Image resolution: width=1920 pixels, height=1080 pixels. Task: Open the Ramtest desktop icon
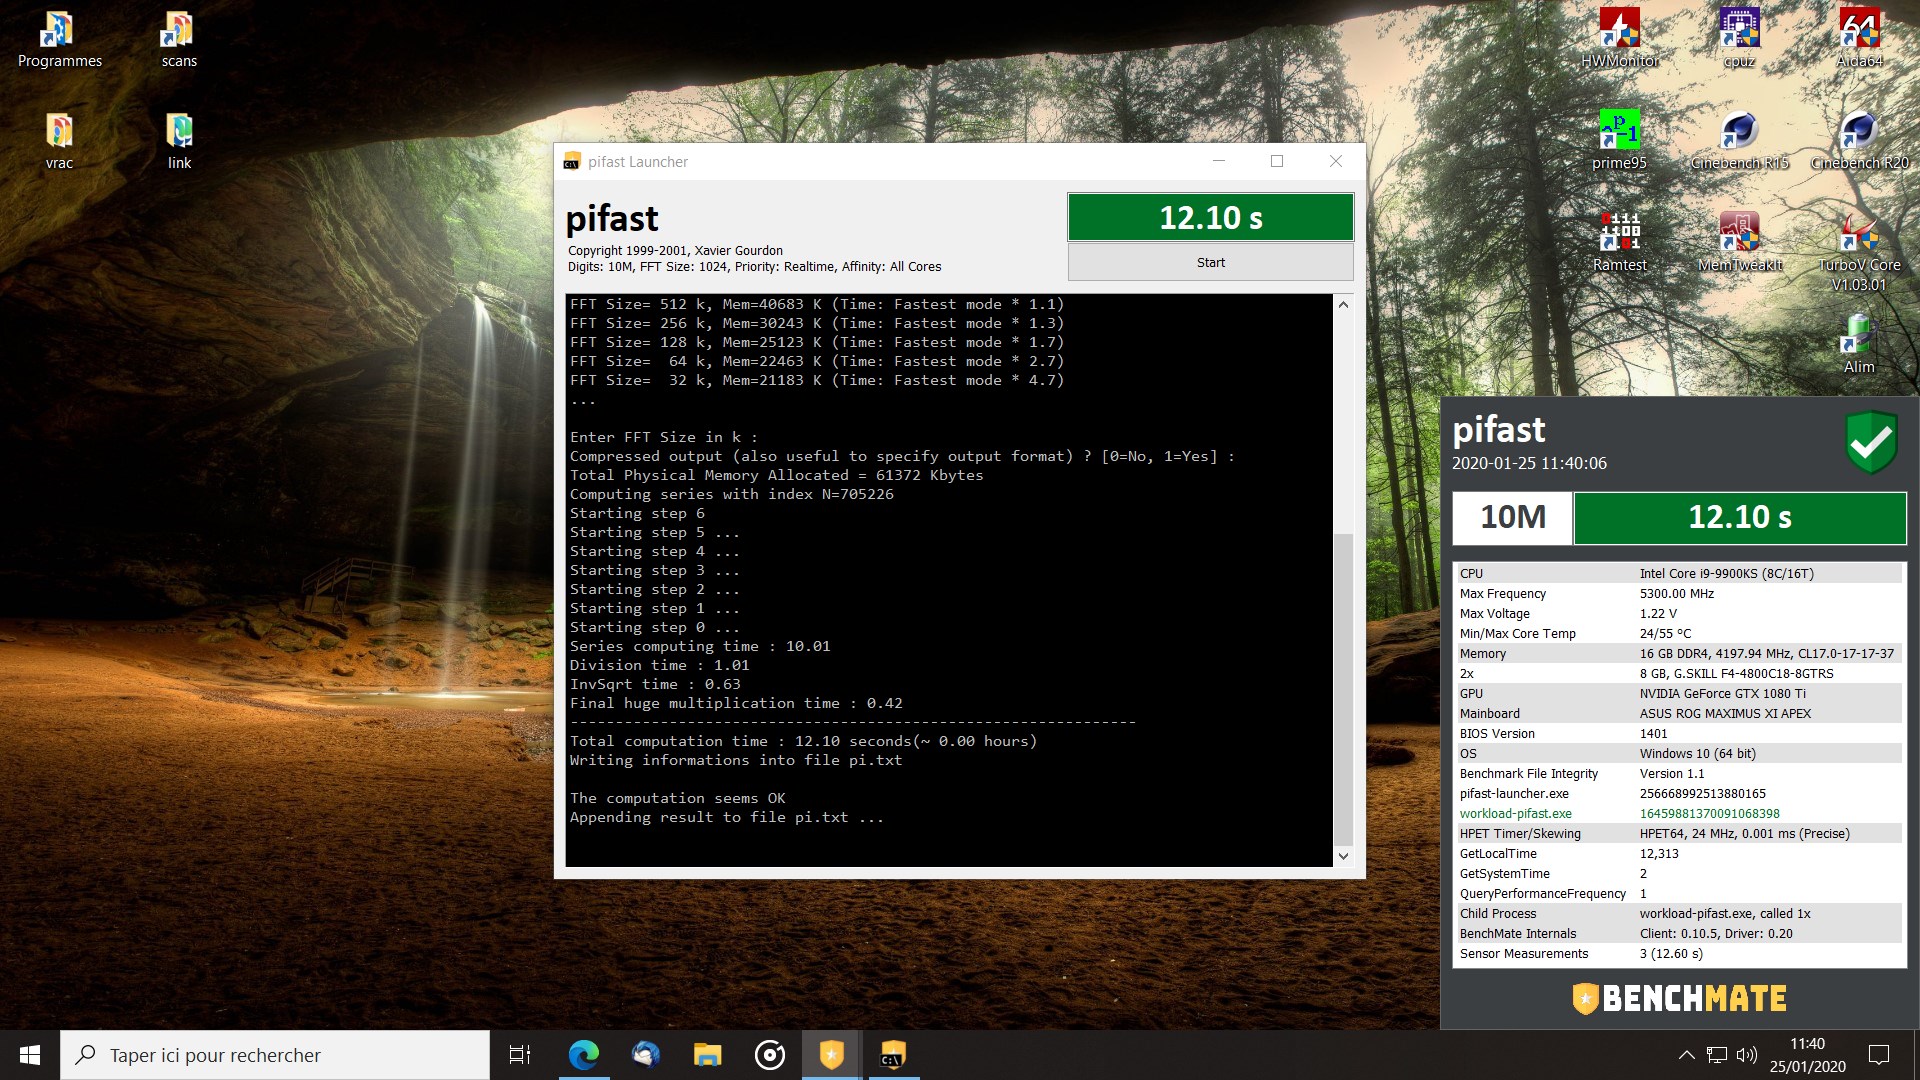(x=1619, y=242)
